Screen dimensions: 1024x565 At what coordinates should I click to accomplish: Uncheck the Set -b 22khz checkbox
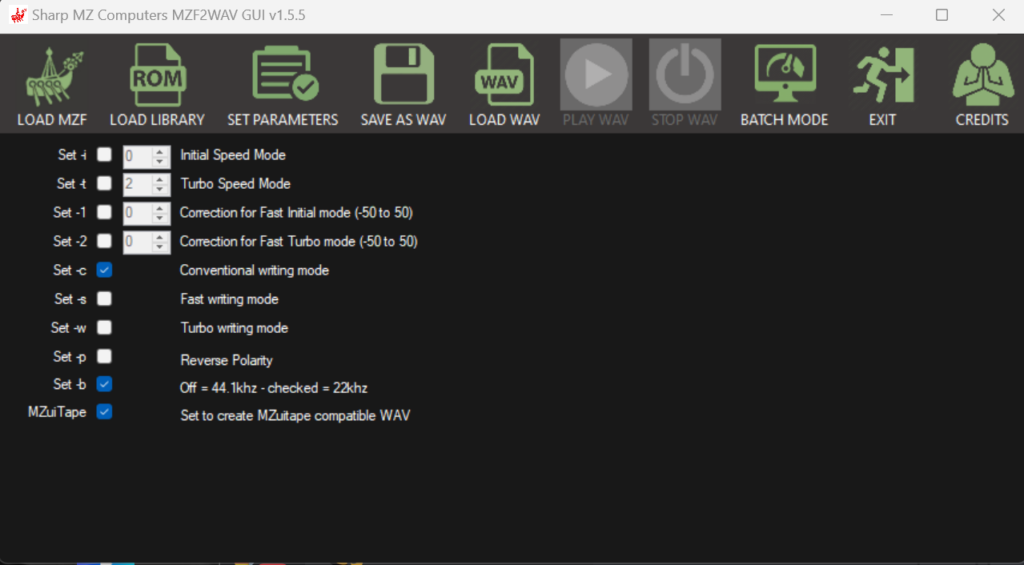click(x=104, y=384)
